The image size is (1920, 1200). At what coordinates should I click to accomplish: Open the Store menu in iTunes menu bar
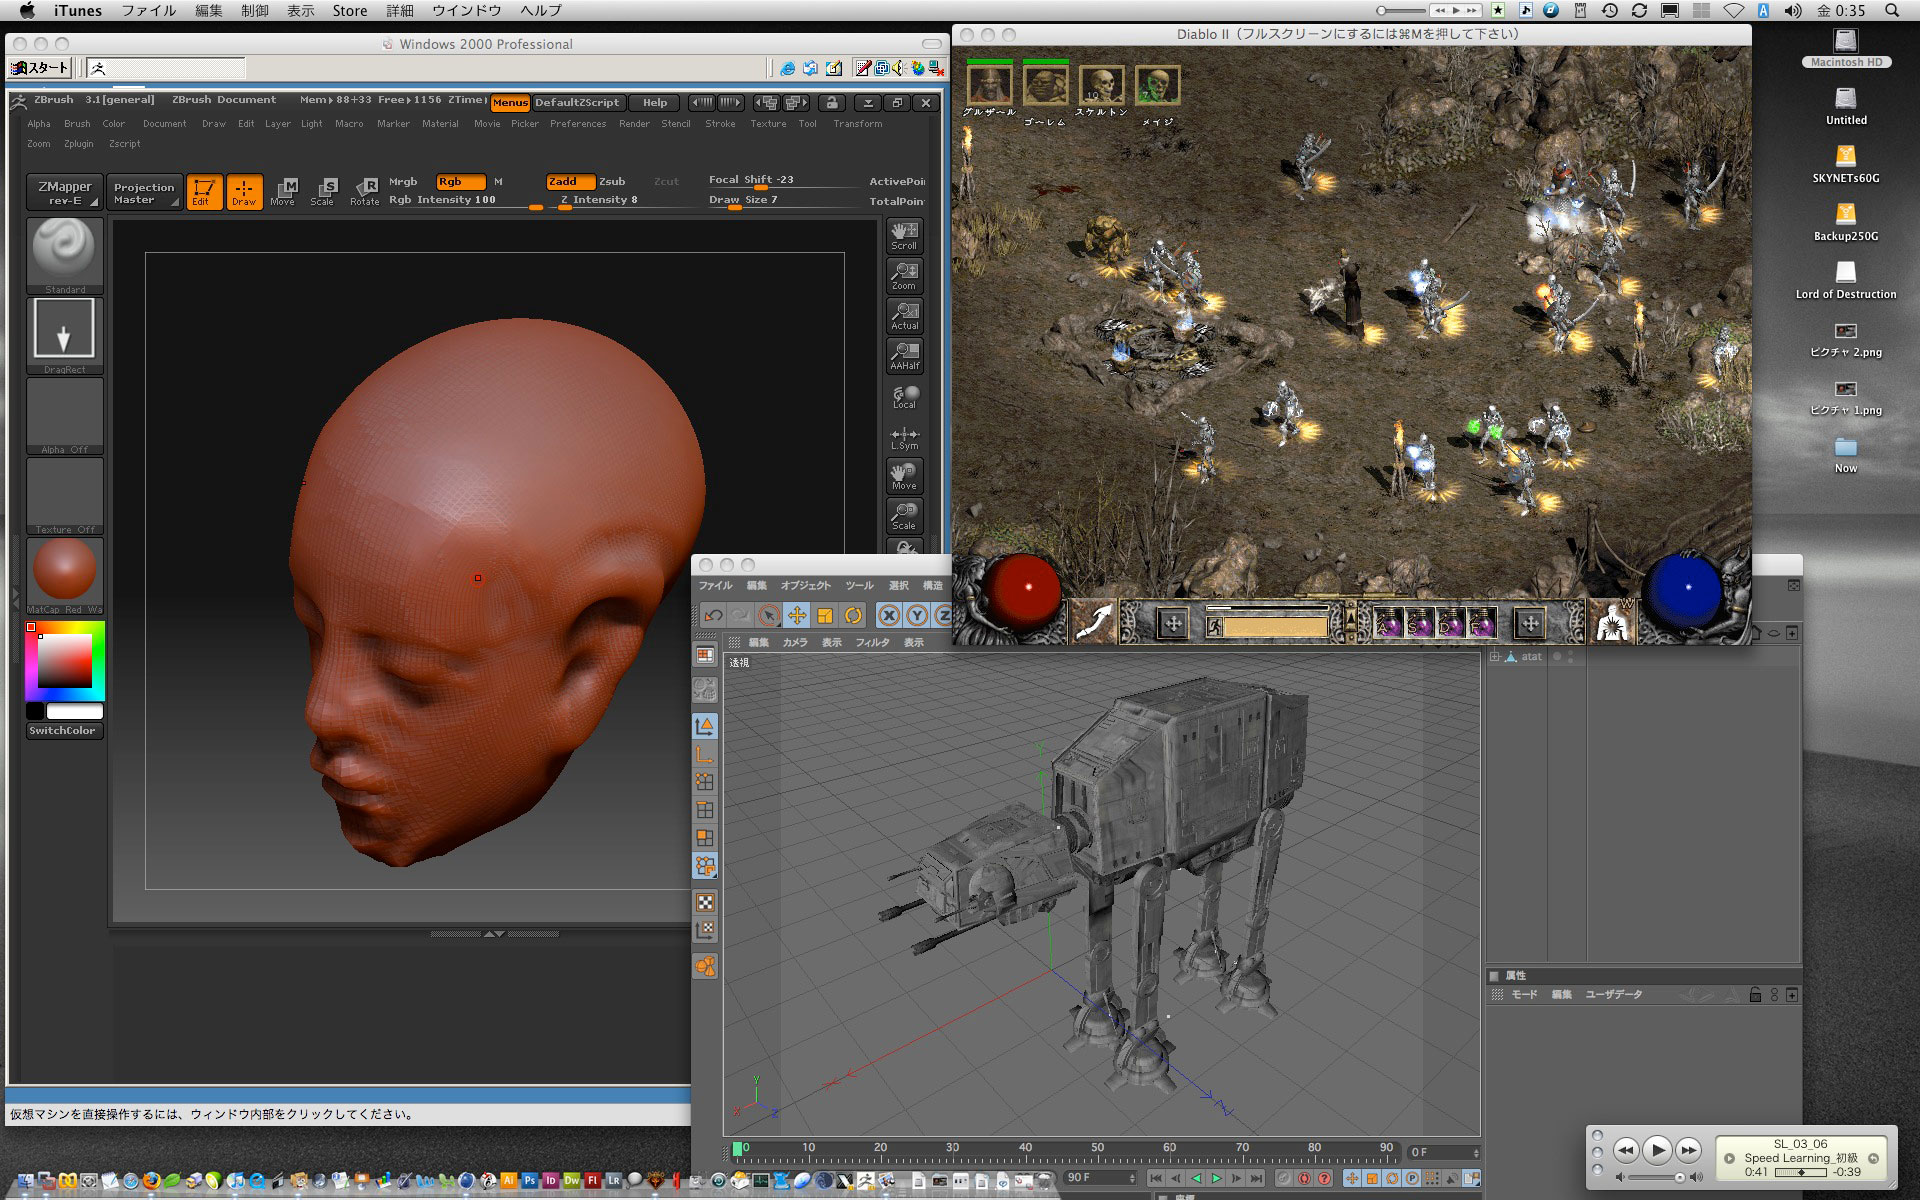(x=350, y=11)
